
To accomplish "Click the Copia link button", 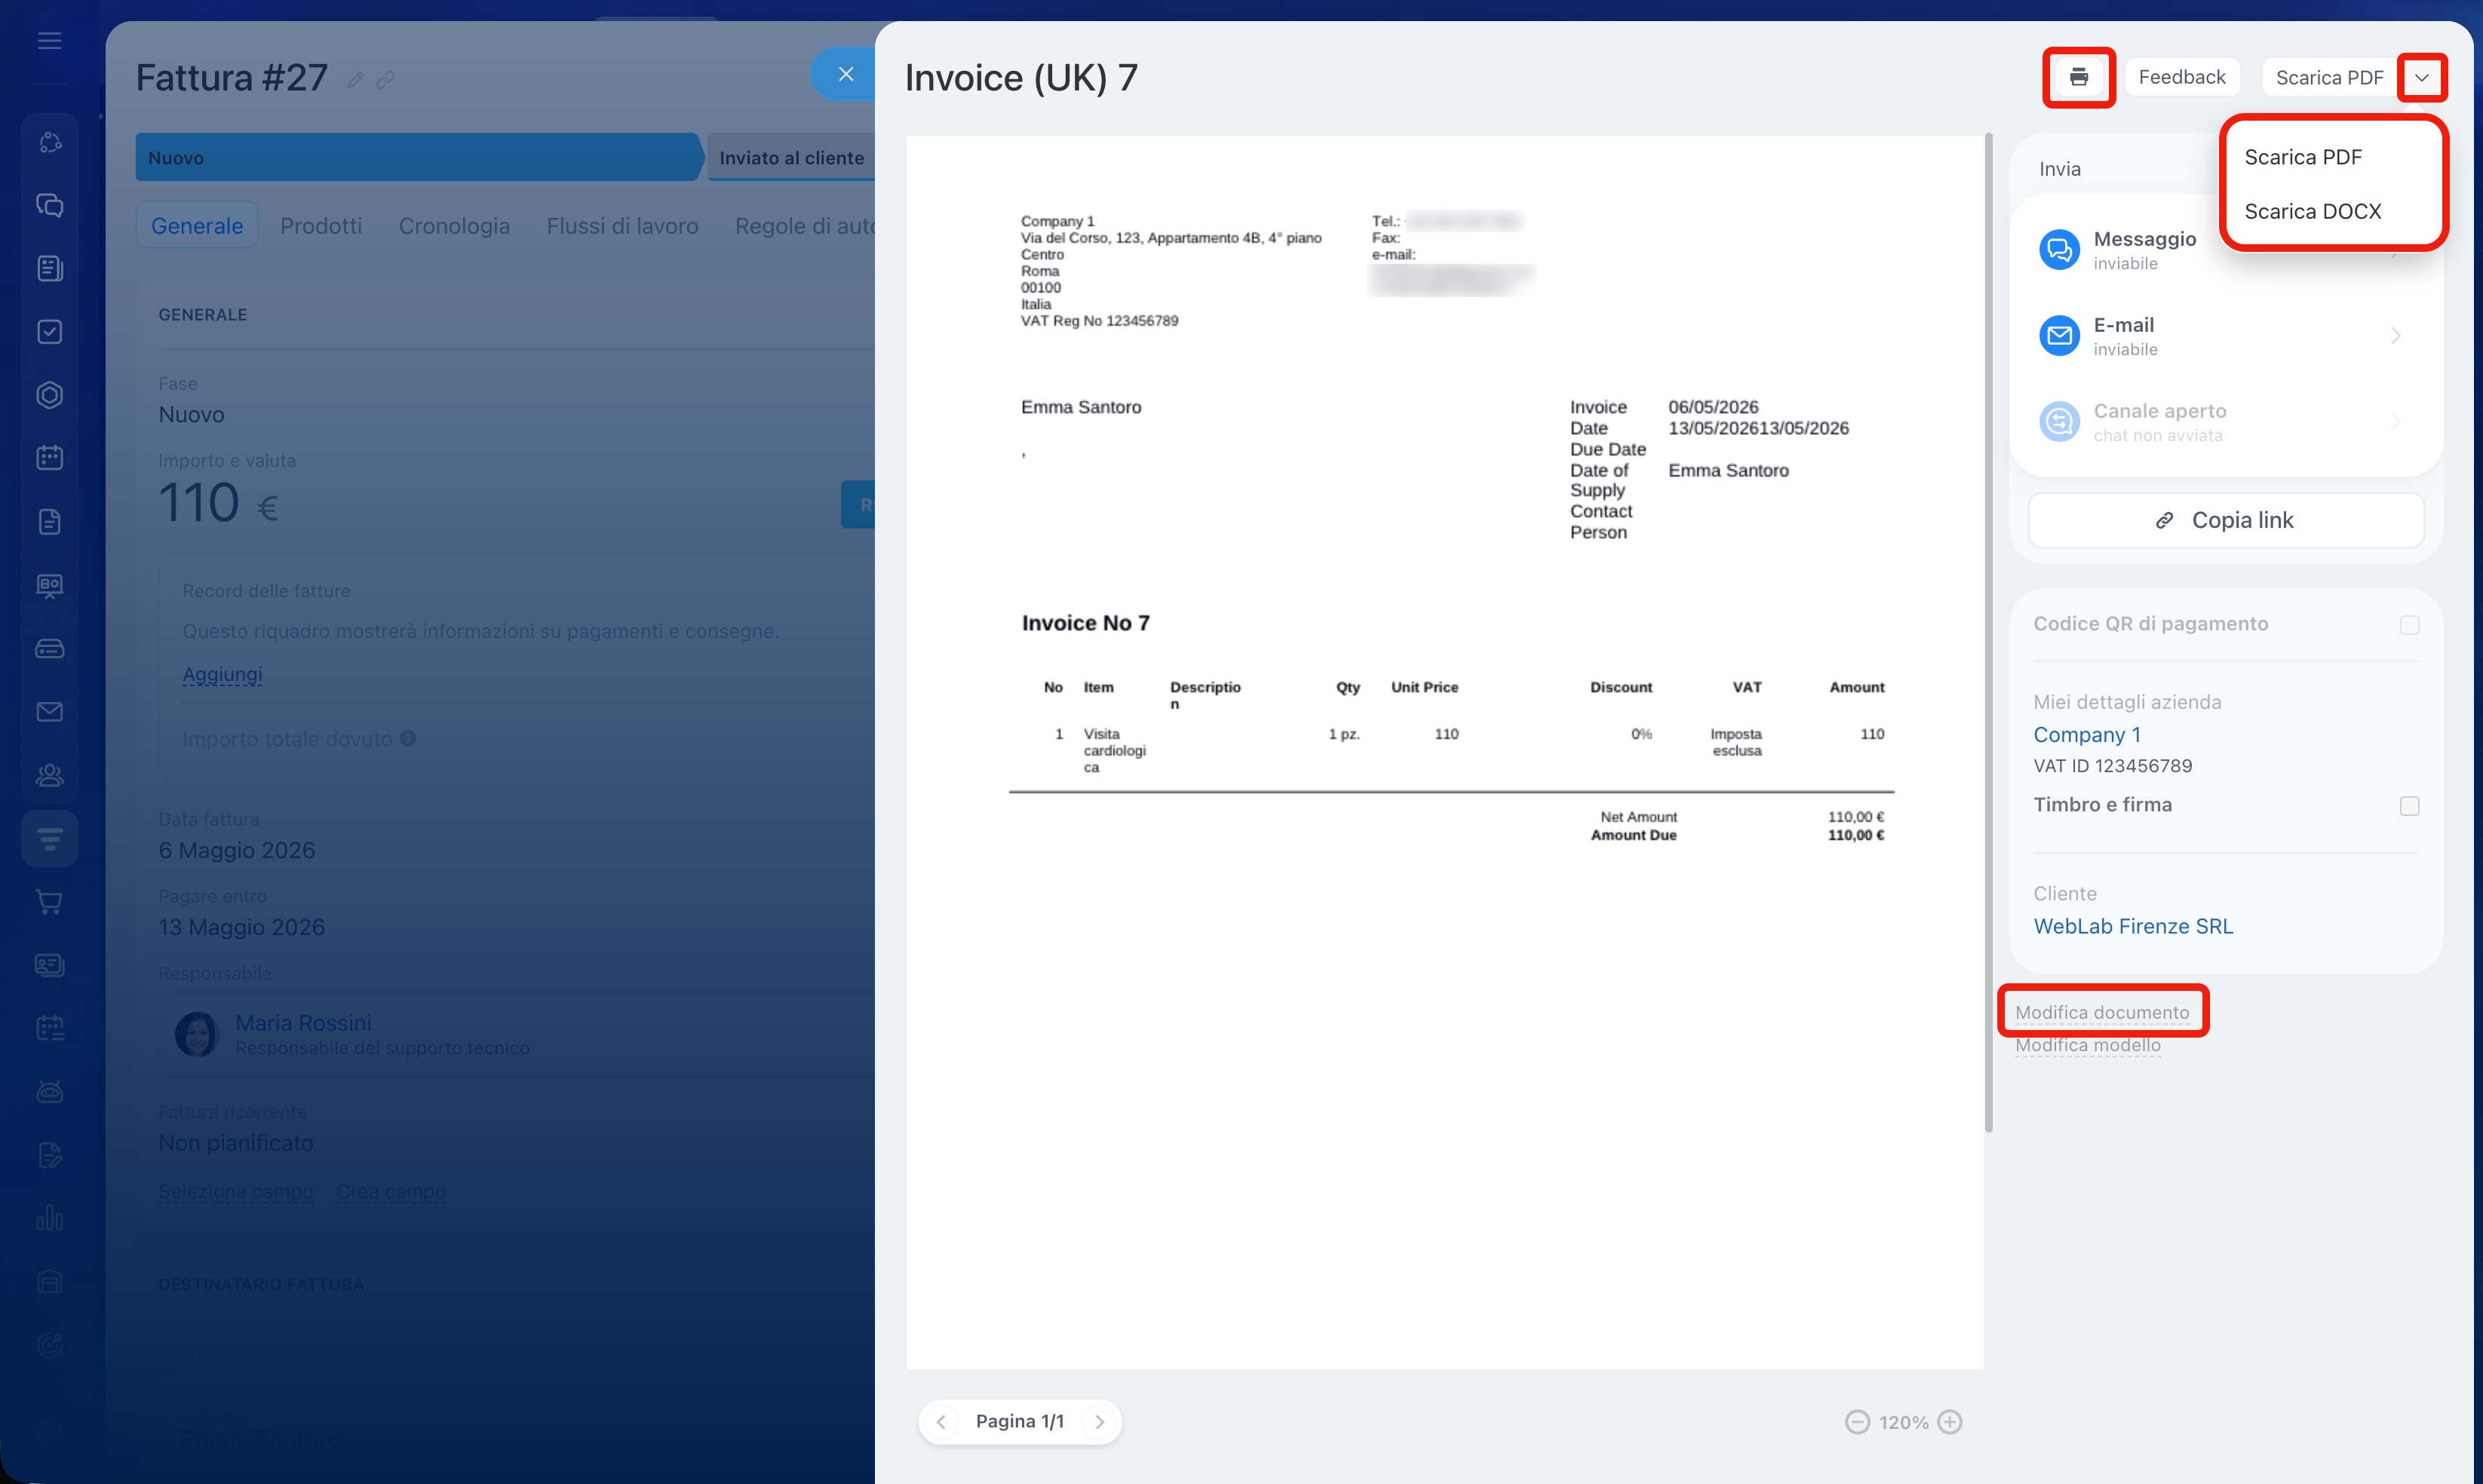I will click(x=2225, y=520).
